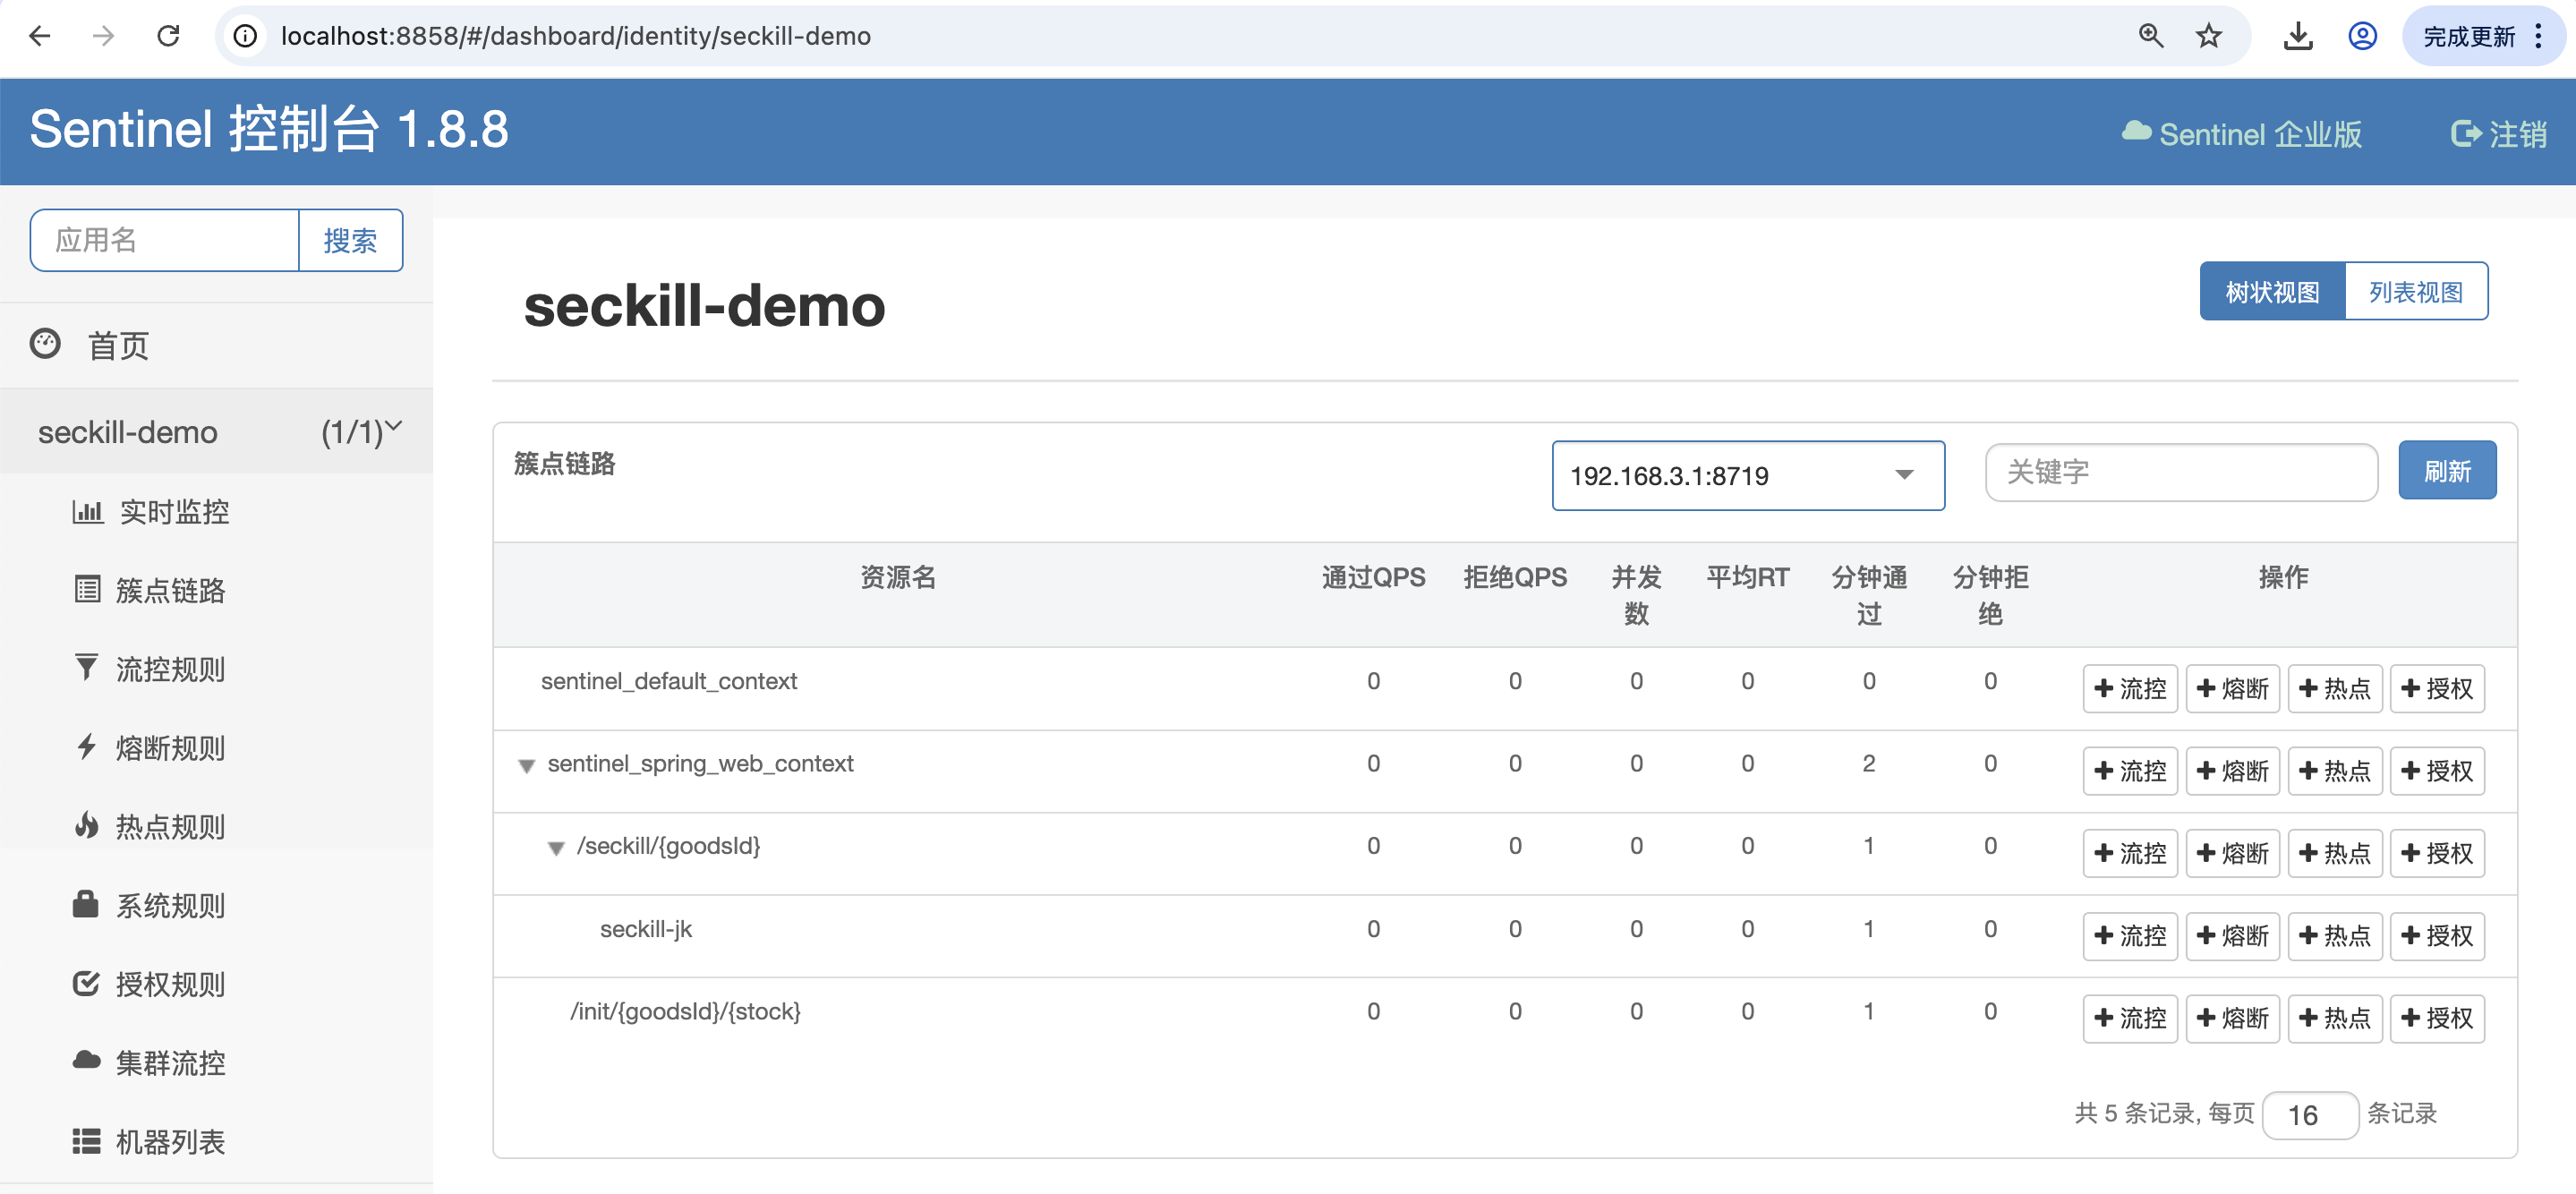Click the bar chart icon beside 实时监控
2576x1194 pixels.
pyautogui.click(x=87, y=512)
